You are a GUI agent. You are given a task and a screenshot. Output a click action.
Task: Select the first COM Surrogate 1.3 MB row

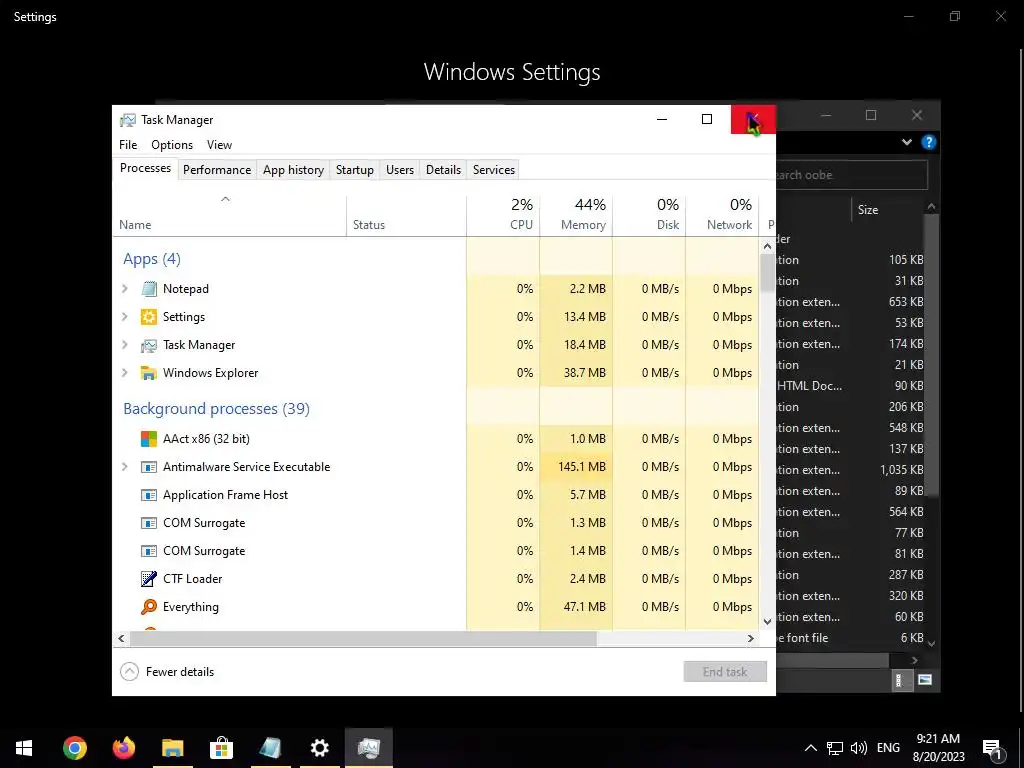point(435,523)
